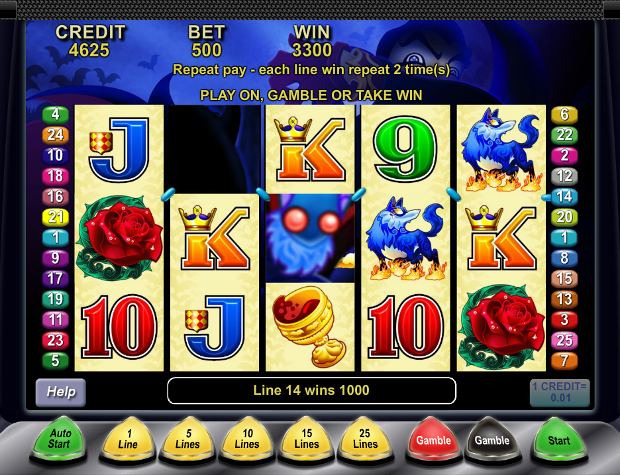
Task: Click the payline 14 marker on right
Action: click(564, 197)
